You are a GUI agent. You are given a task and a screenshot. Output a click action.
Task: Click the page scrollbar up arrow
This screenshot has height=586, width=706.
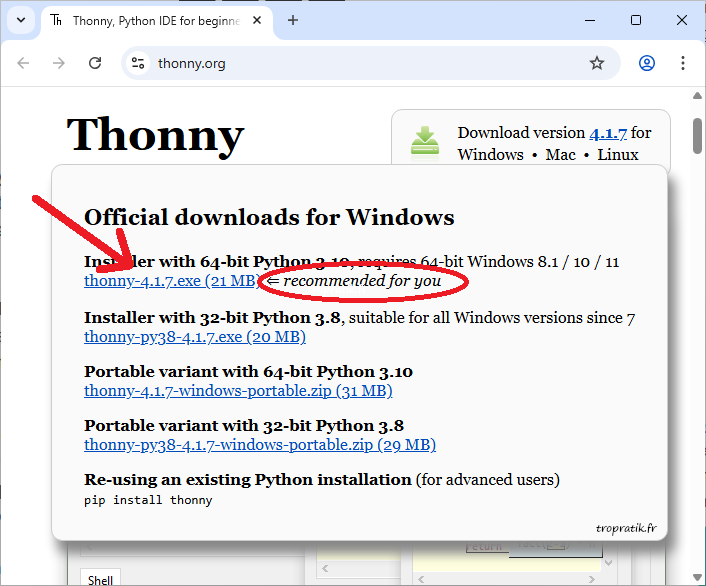(x=697, y=95)
